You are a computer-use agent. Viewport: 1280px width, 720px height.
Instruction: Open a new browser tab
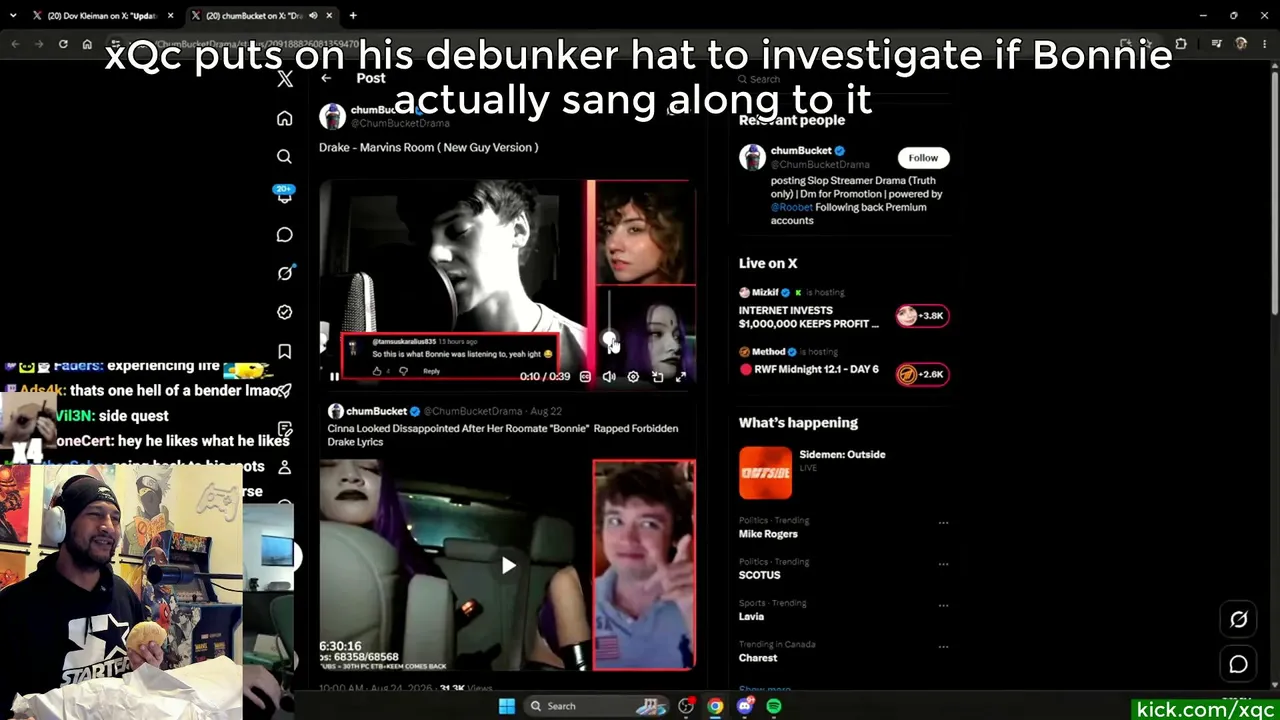tap(353, 16)
